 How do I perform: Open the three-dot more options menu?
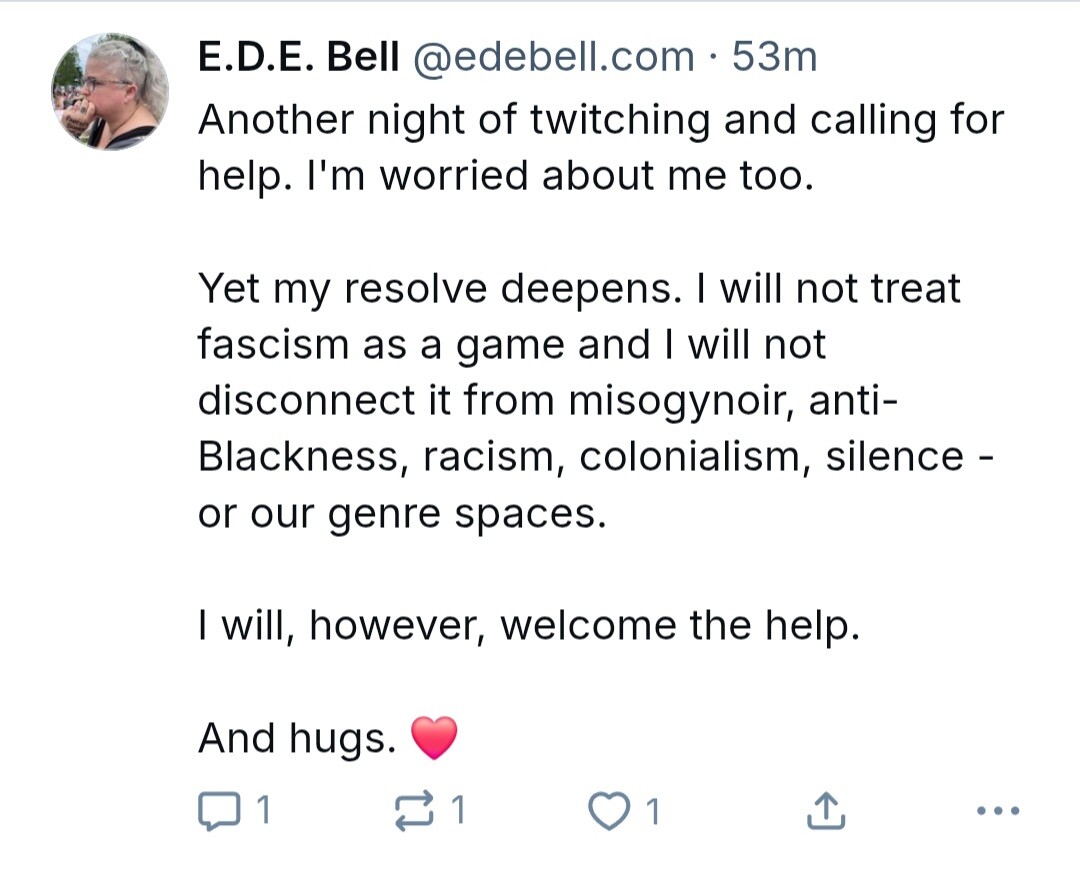998,810
